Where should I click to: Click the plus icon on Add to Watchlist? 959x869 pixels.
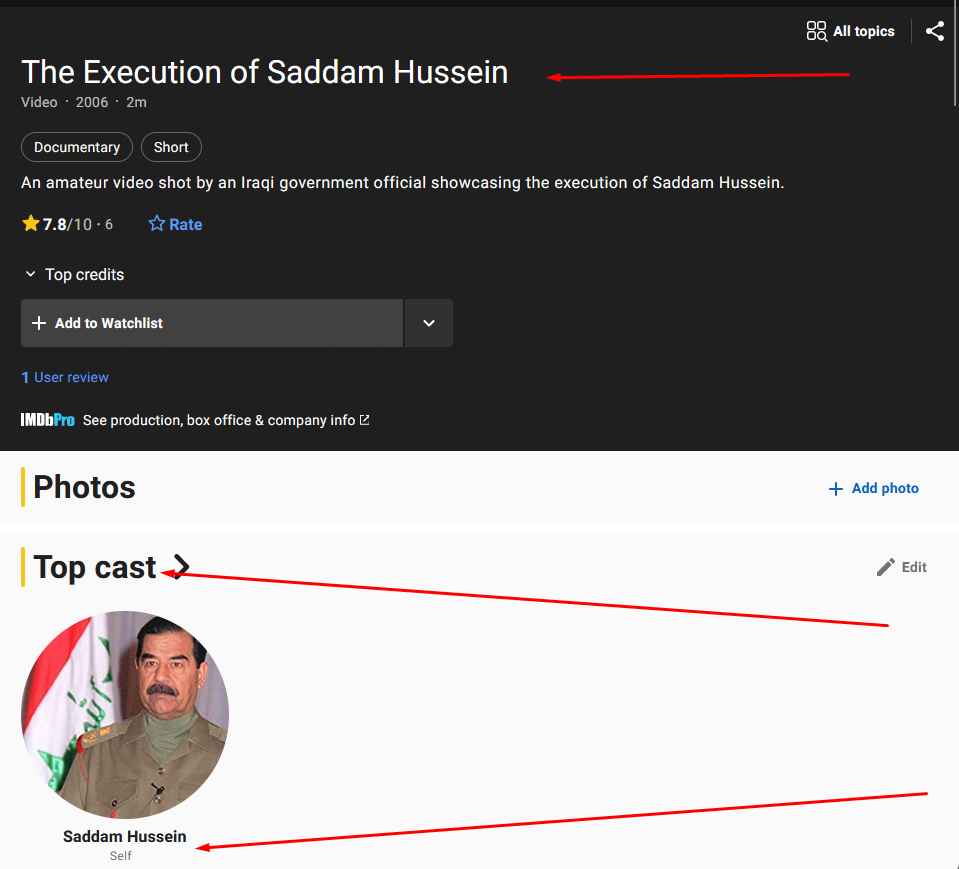pos(39,323)
